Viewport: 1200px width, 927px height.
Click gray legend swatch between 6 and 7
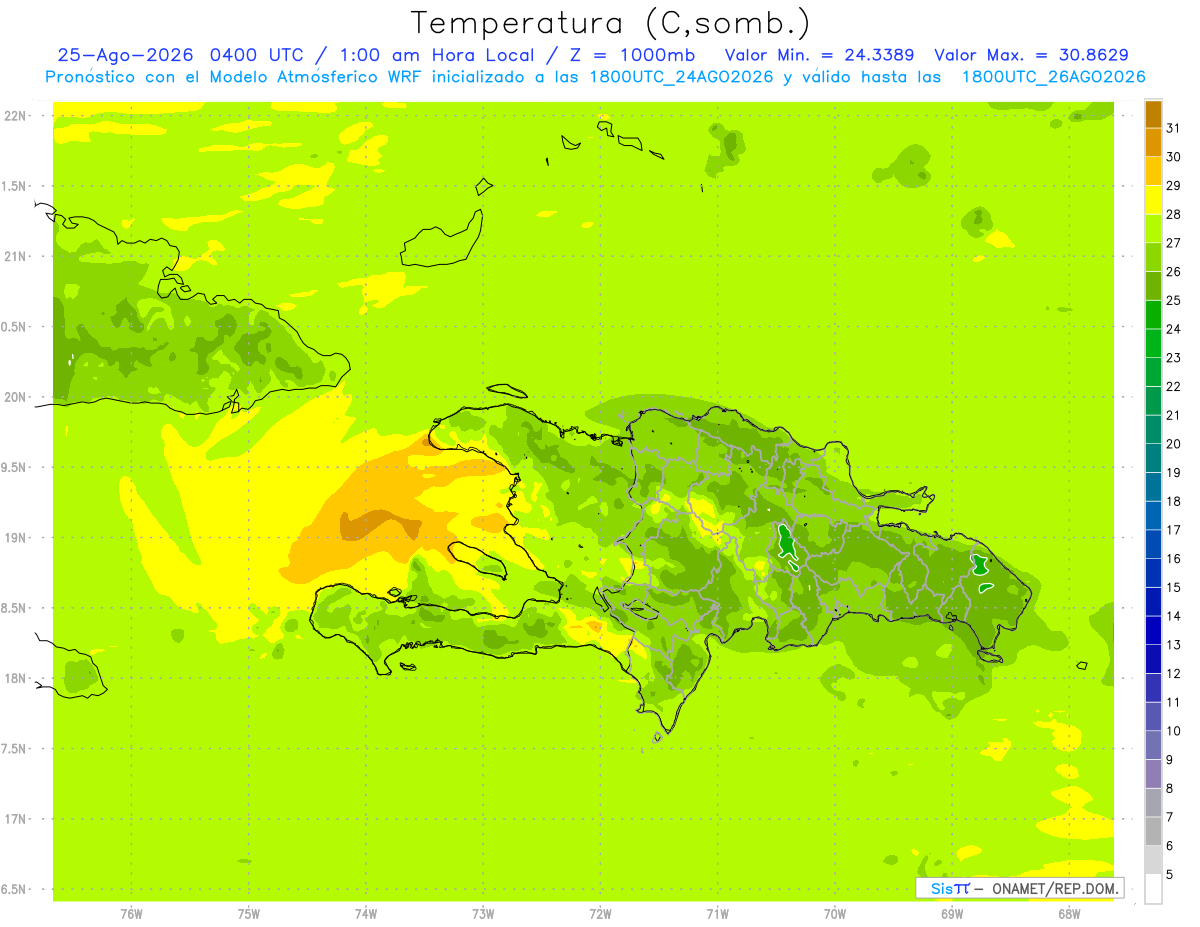tap(1153, 831)
